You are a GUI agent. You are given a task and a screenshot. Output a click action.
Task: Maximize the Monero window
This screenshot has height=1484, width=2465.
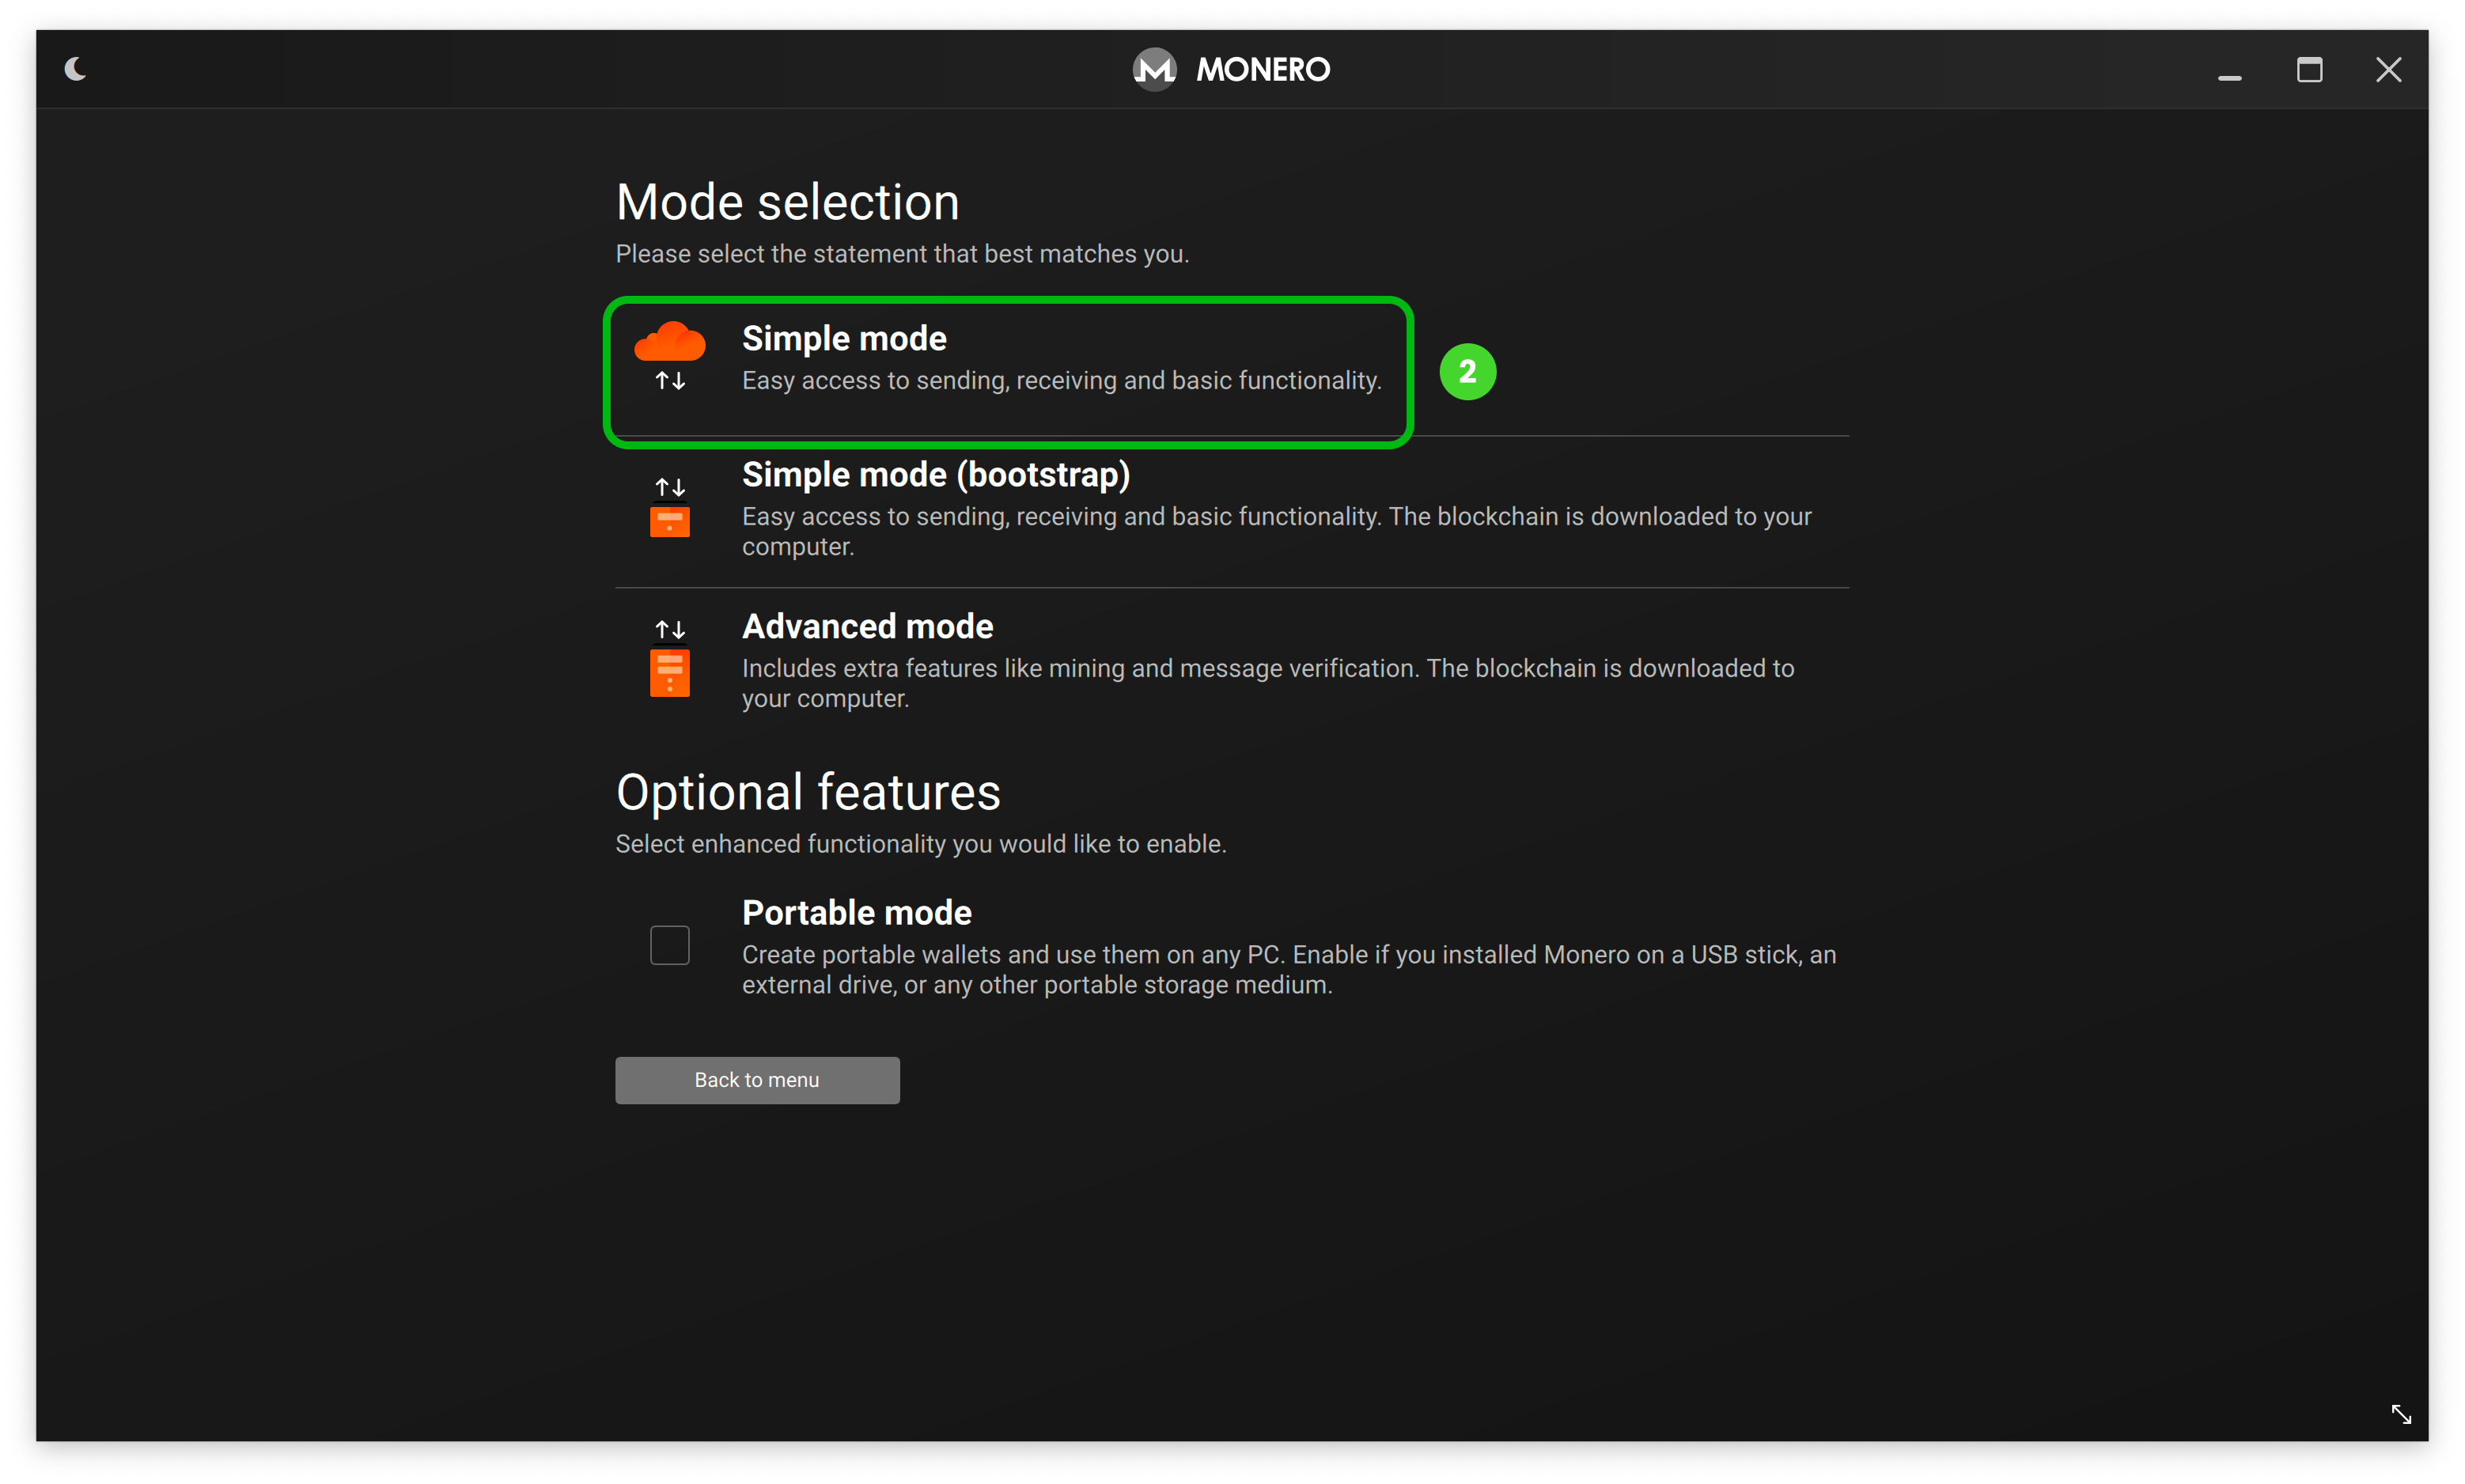click(x=2309, y=70)
